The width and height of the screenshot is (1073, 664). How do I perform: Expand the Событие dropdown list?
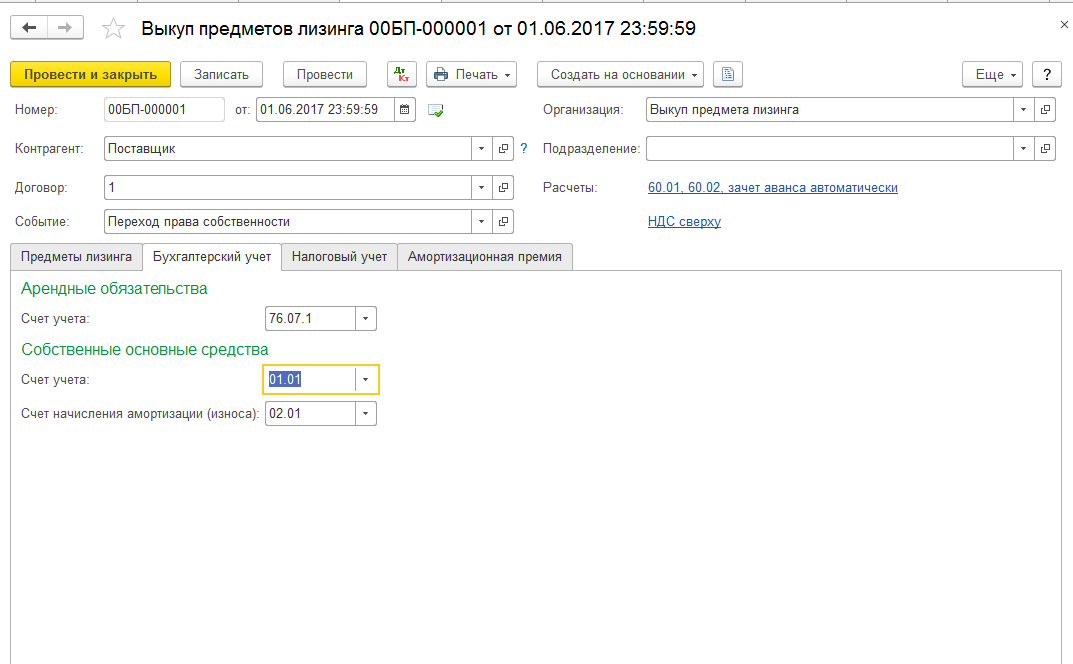482,222
